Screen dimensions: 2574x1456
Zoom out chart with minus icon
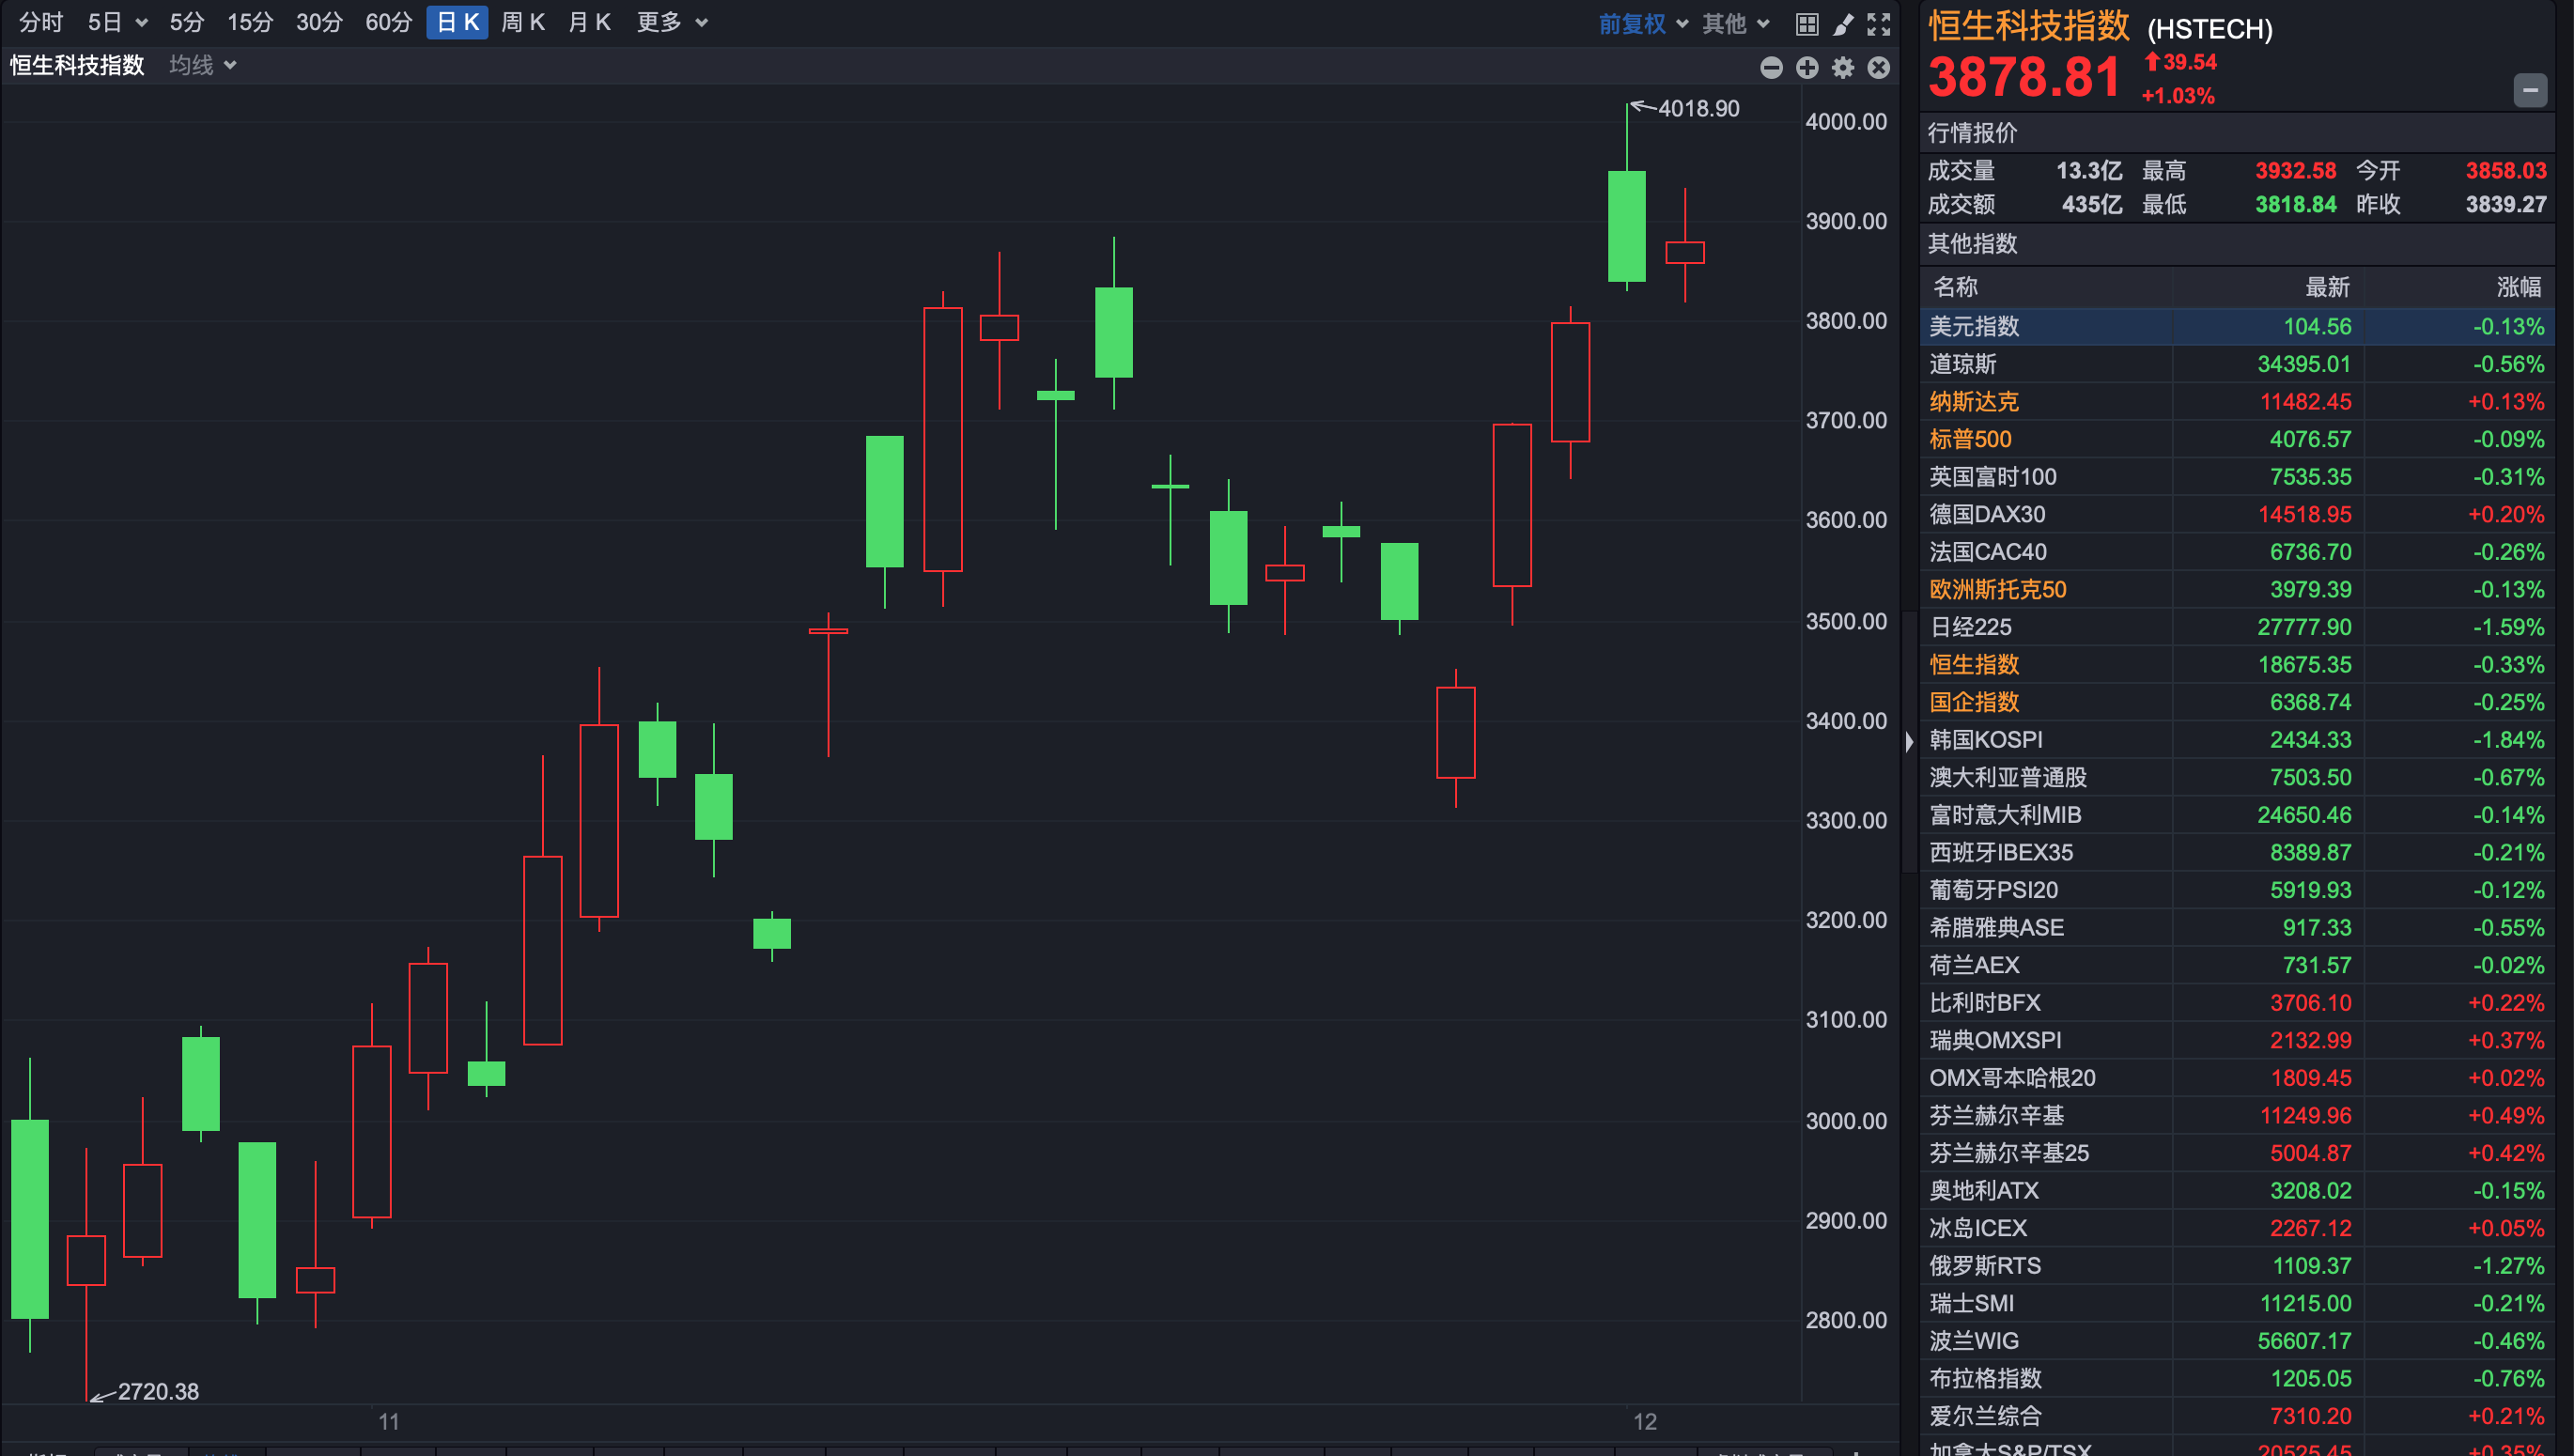coord(1771,67)
